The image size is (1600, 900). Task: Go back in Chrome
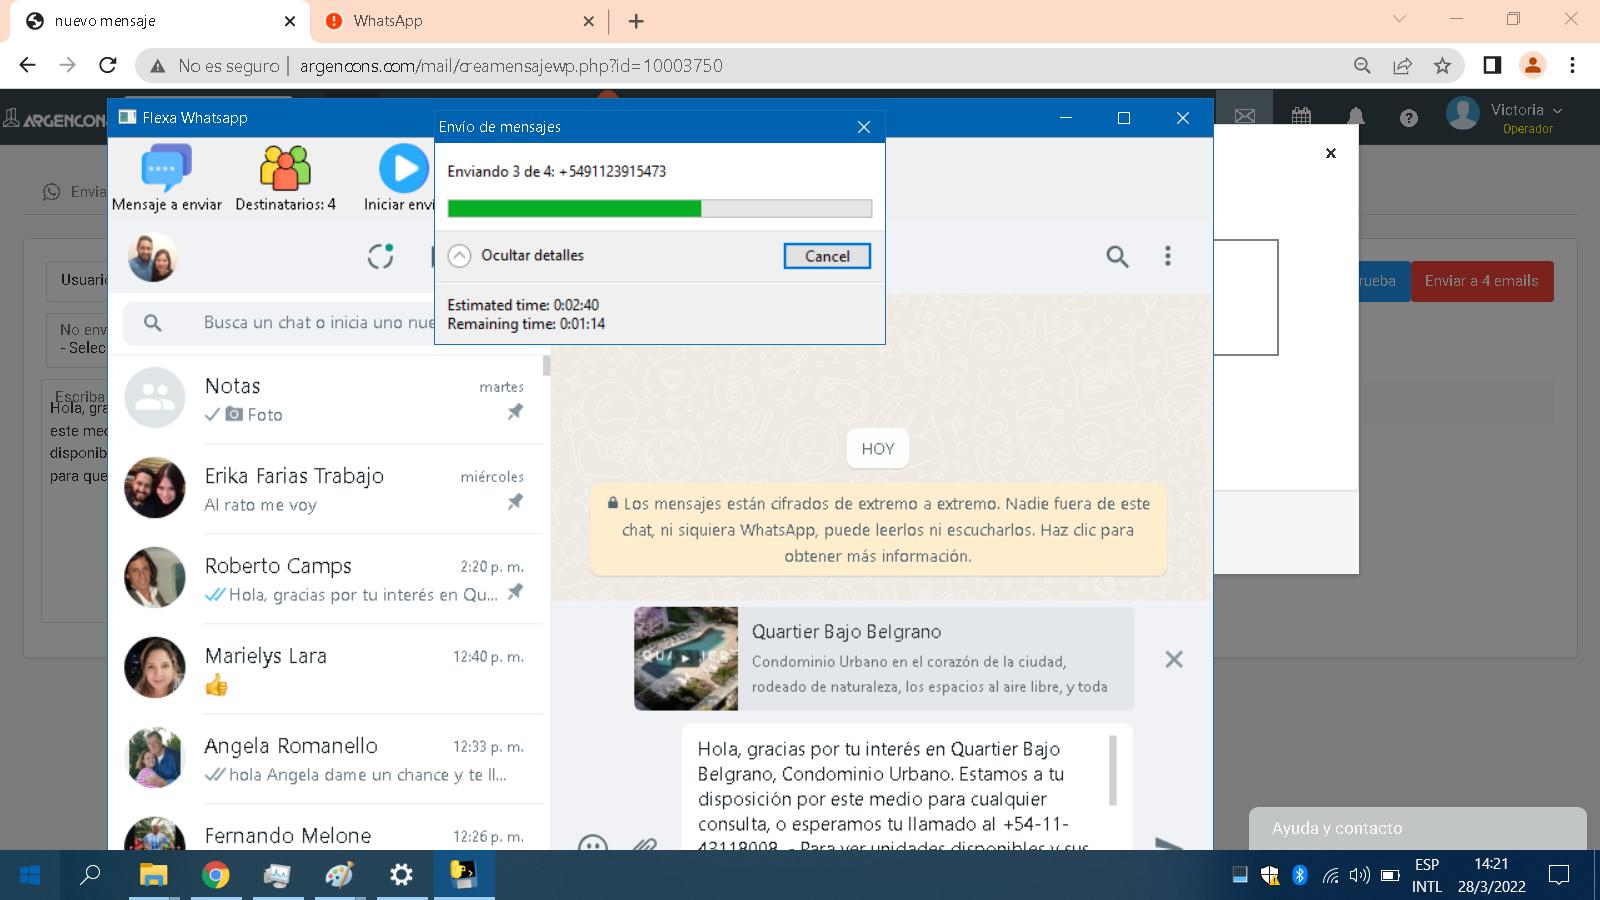point(27,65)
